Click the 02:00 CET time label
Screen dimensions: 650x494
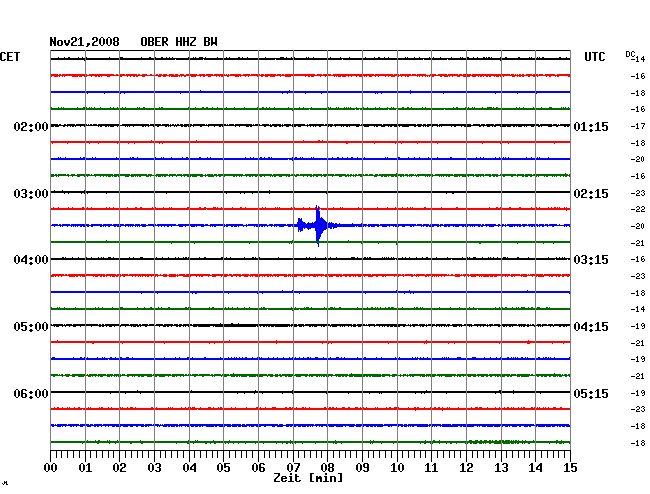31,126
